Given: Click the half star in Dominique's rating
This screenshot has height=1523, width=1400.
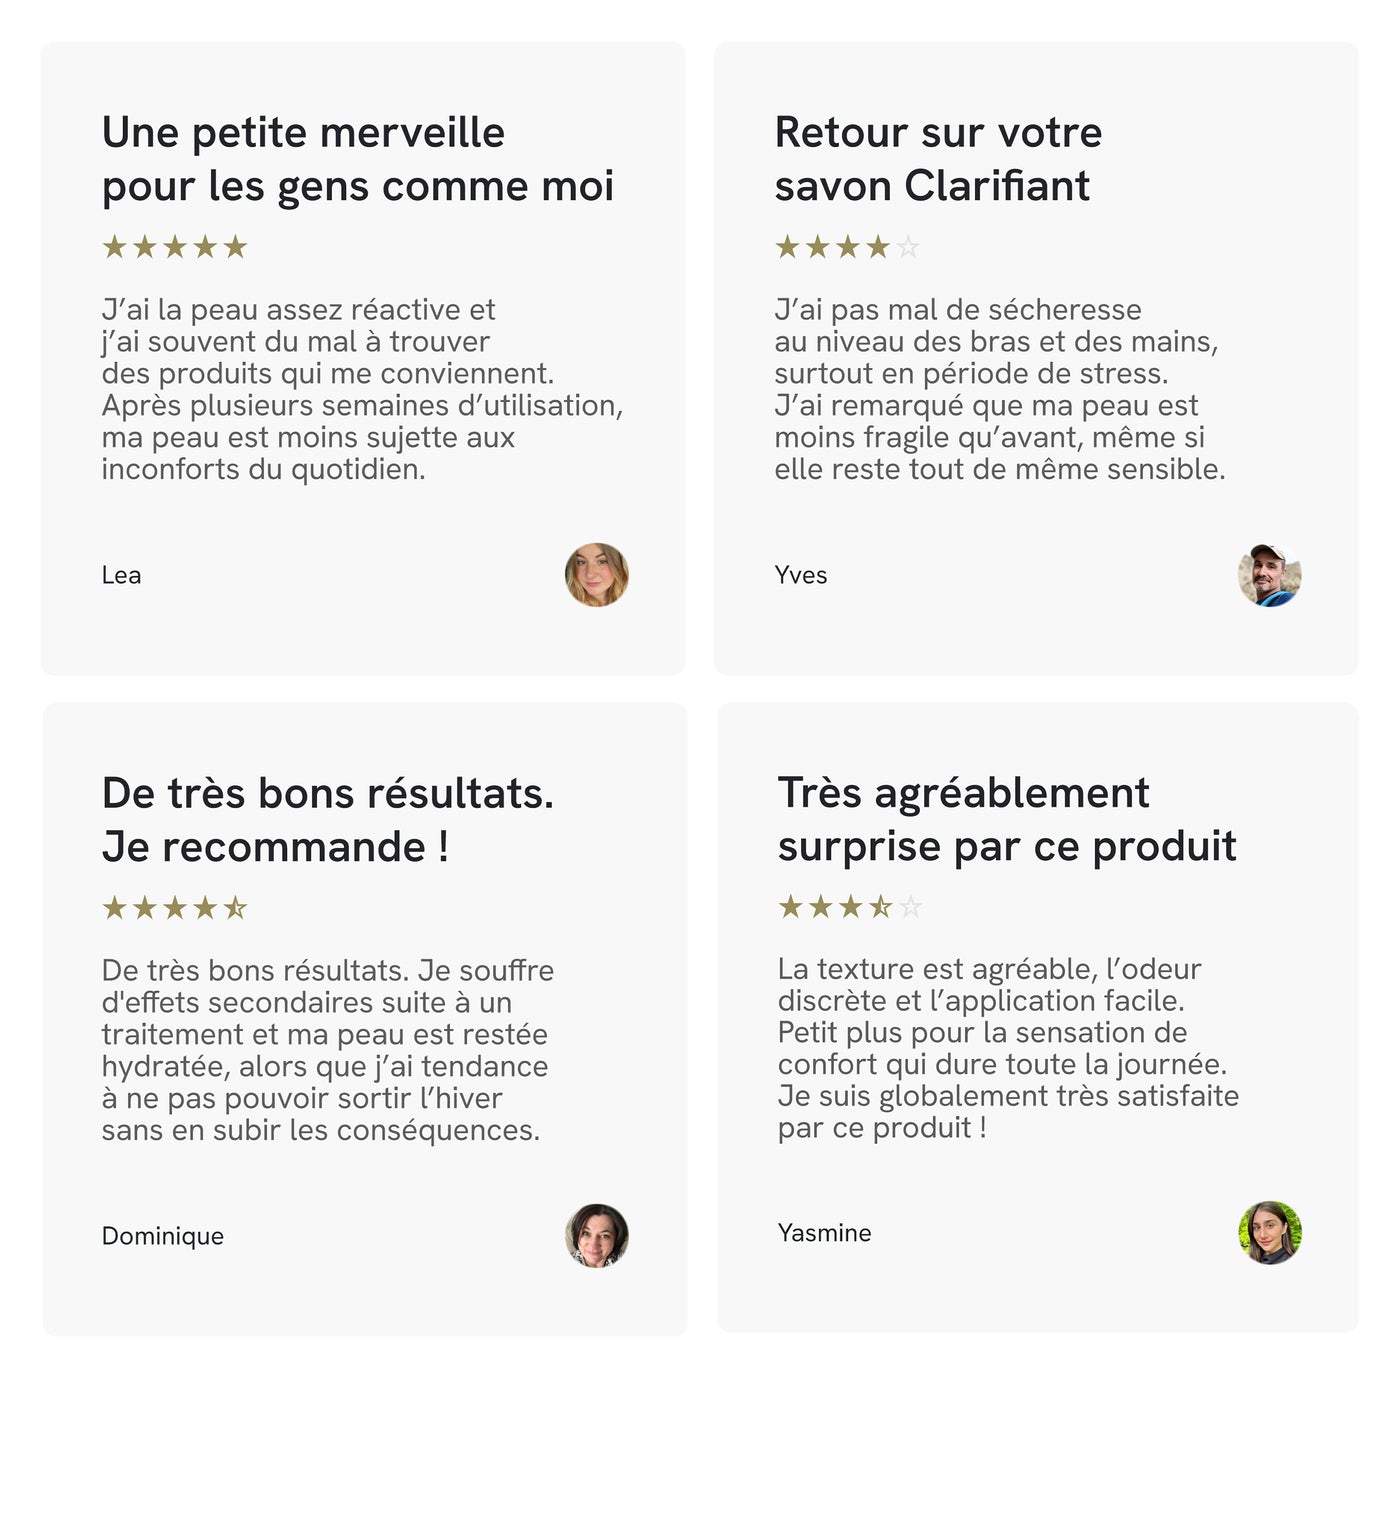Looking at the screenshot, I should pos(235,908).
